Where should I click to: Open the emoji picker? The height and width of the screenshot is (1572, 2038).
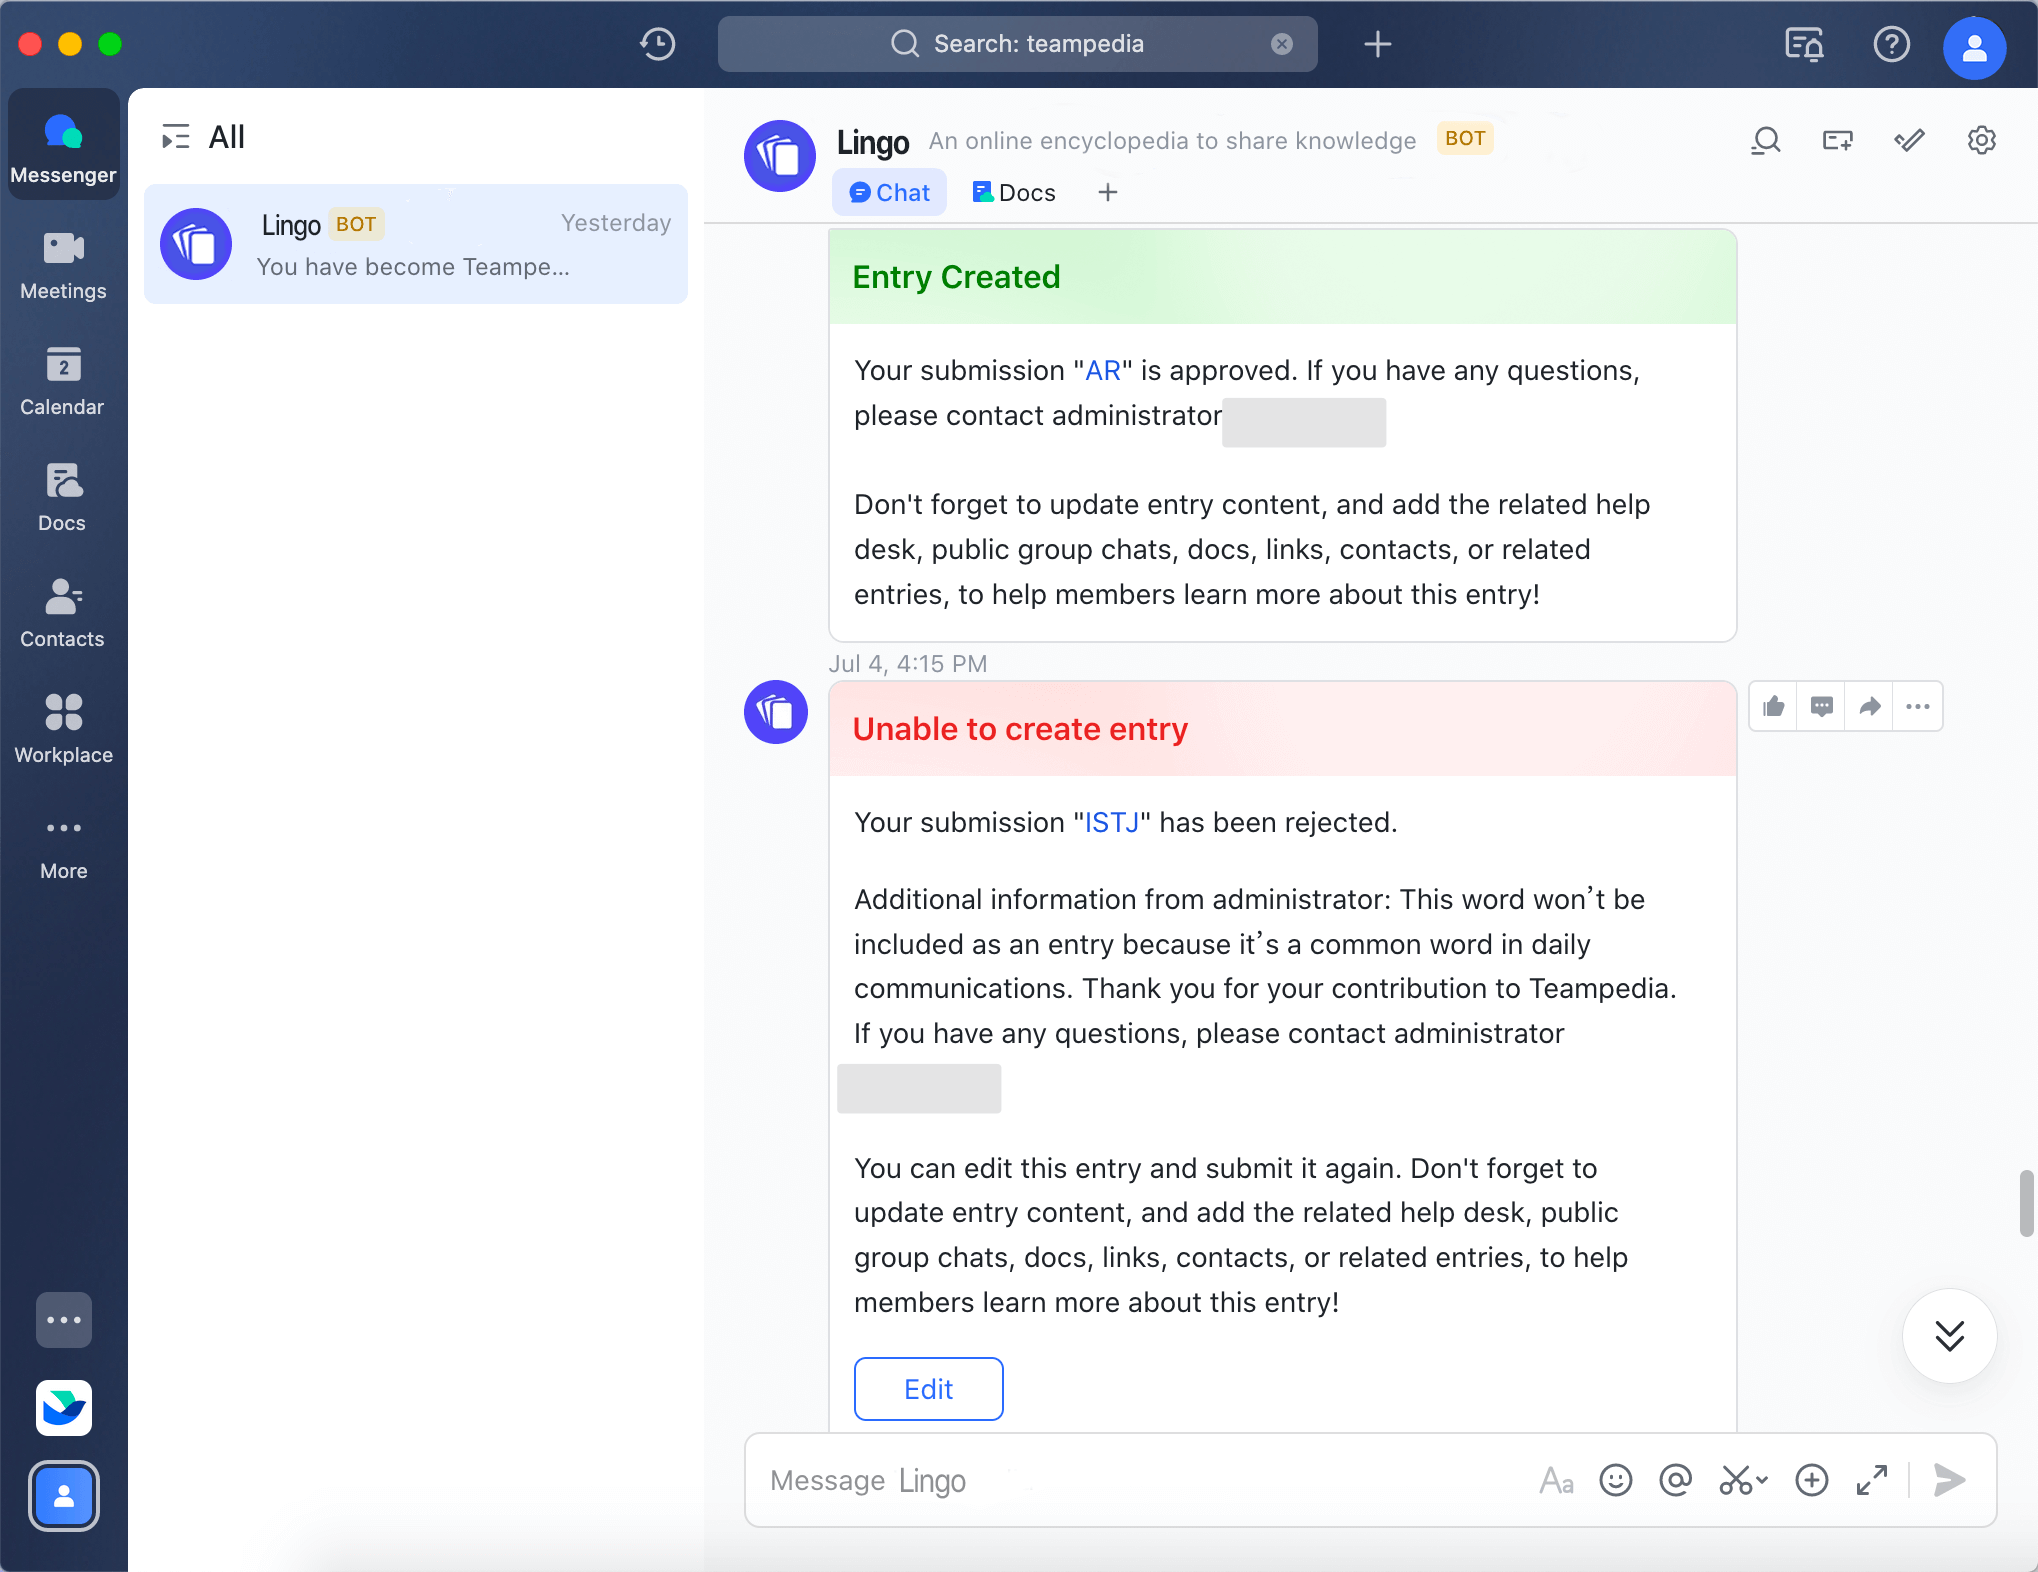coord(1616,1480)
